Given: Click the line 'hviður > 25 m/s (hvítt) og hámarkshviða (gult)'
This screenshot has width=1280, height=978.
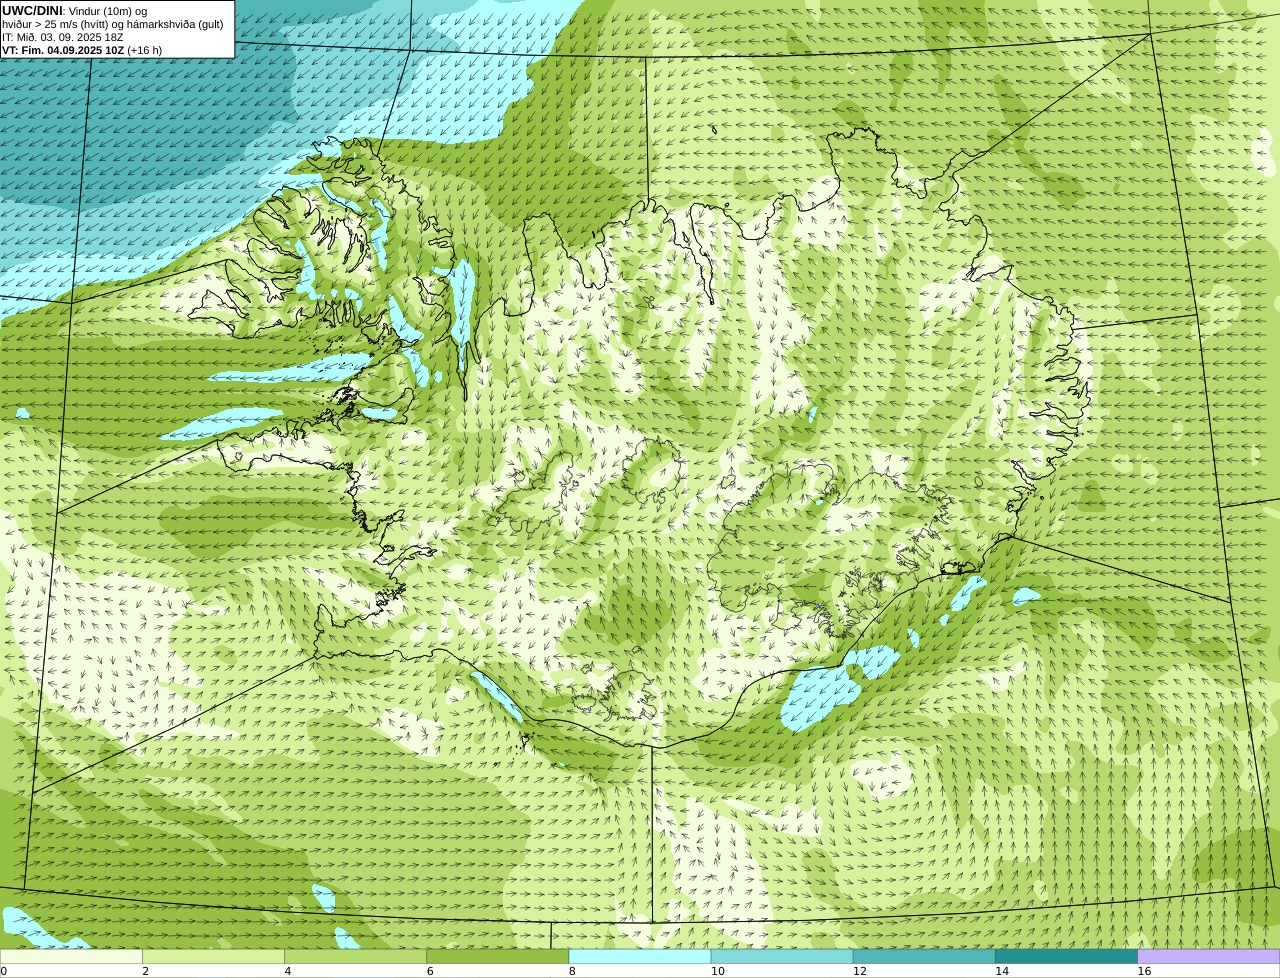Looking at the screenshot, I should (112, 24).
